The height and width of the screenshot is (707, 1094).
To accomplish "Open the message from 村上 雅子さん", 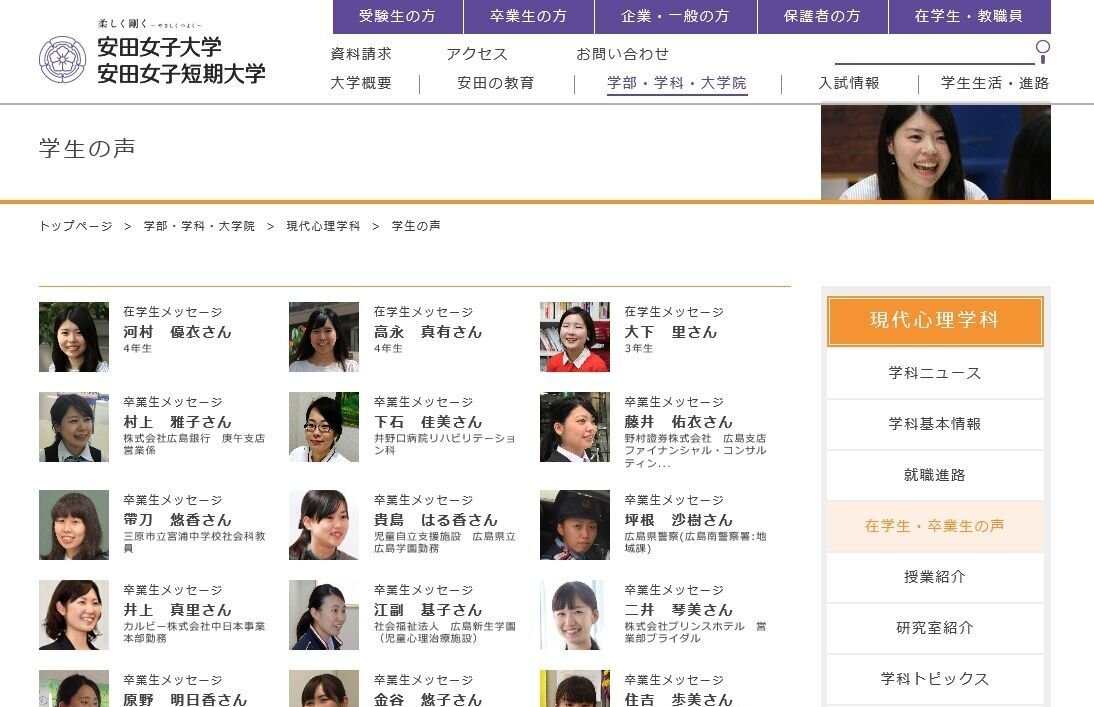I will 177,422.
